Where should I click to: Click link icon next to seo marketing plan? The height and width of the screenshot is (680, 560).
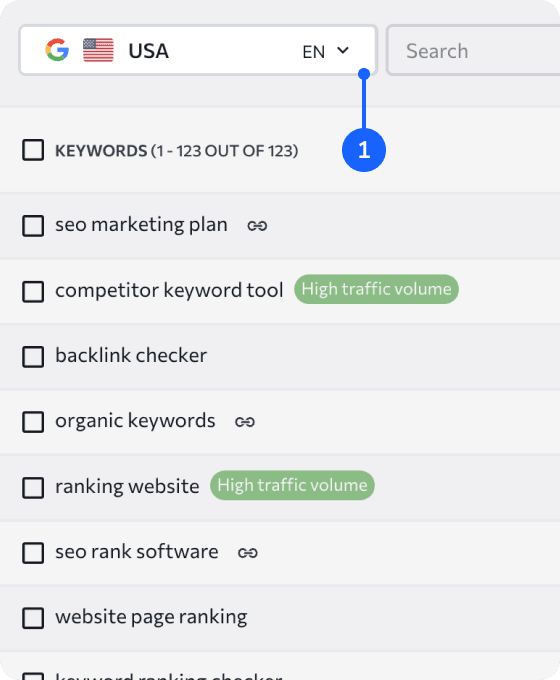(x=257, y=226)
